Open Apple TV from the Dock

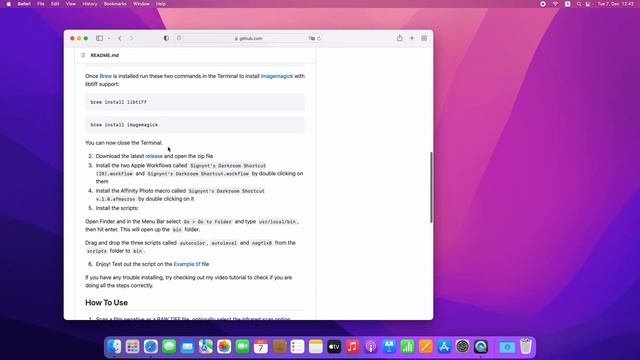coord(334,347)
